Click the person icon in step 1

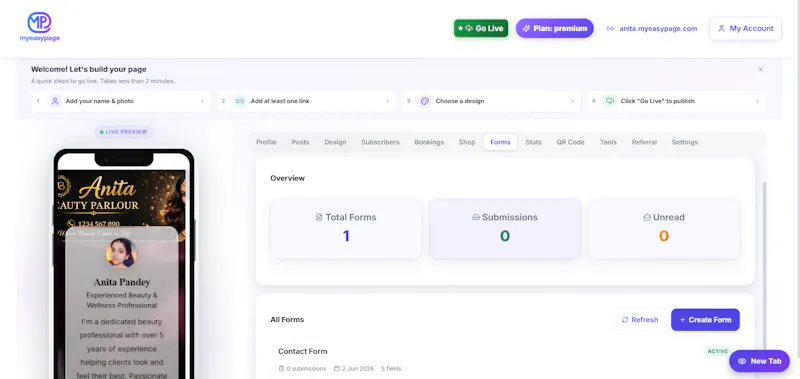coord(55,101)
